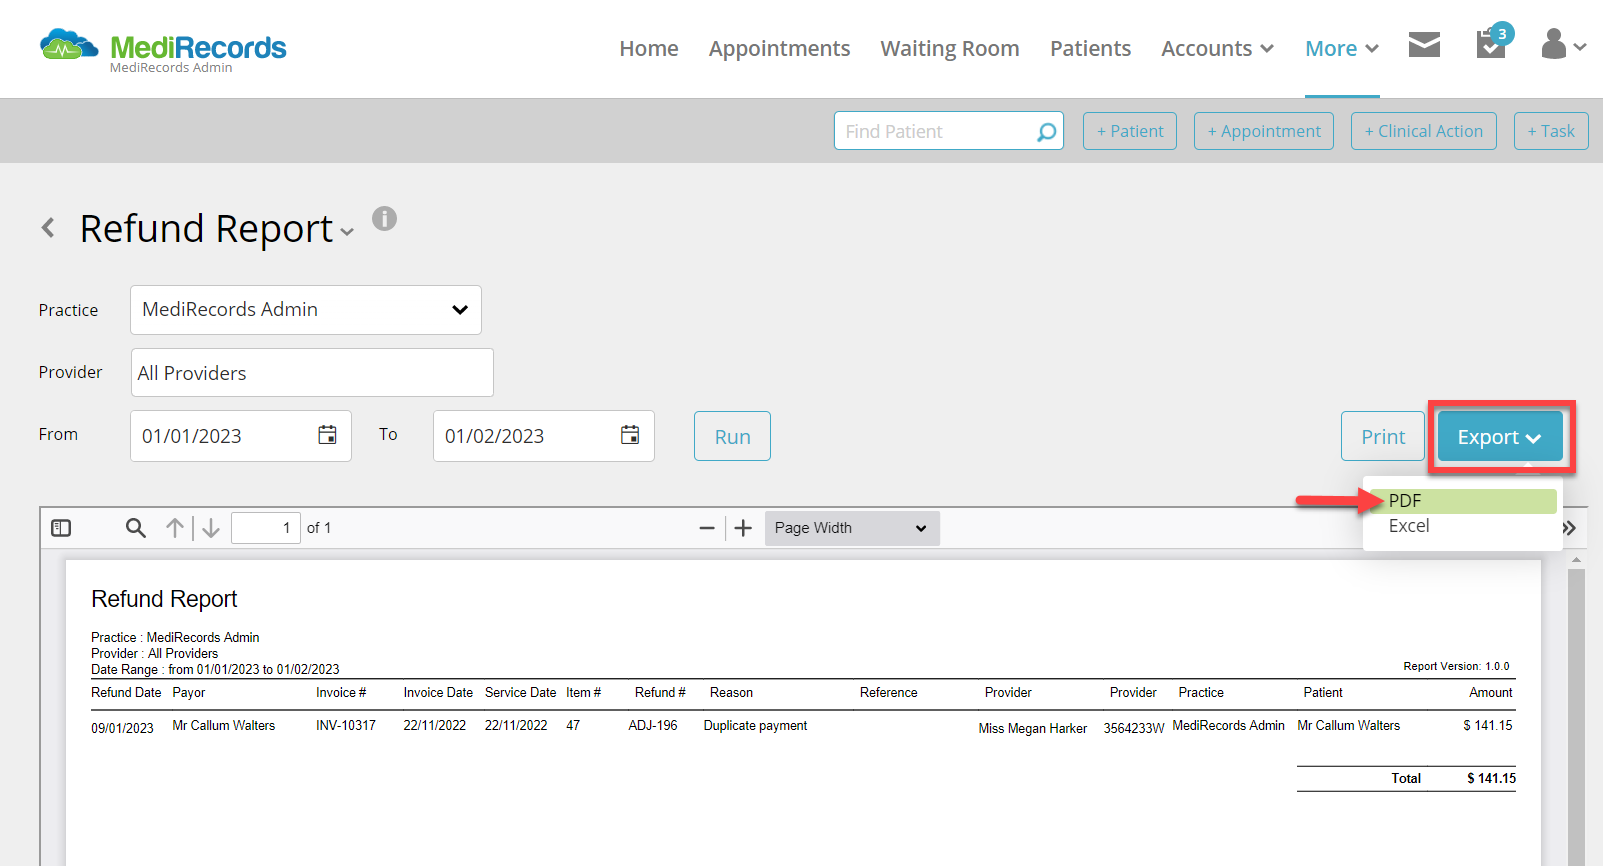Click the Print button
1603x866 pixels.
coord(1383,436)
